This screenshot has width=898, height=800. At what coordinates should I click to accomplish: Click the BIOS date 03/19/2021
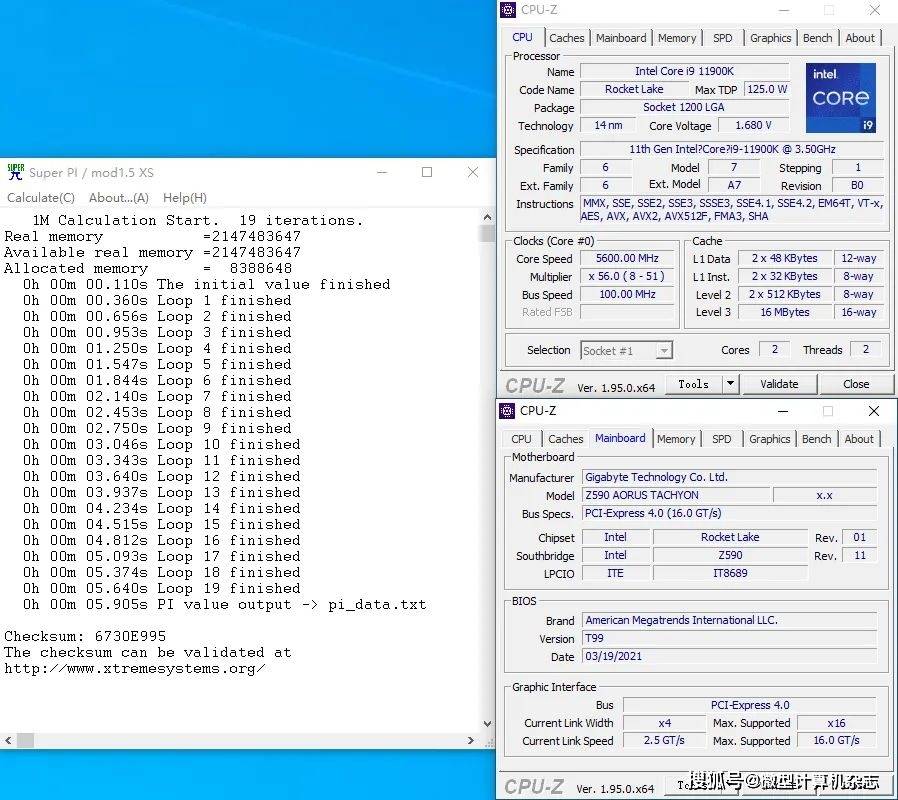click(x=729, y=656)
